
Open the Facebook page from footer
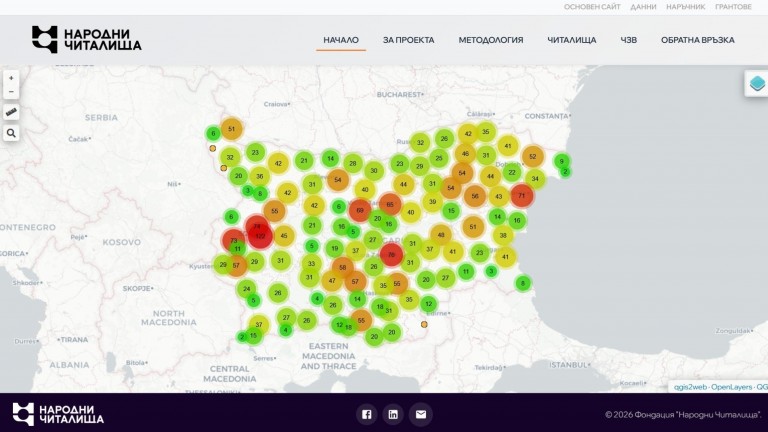click(366, 414)
